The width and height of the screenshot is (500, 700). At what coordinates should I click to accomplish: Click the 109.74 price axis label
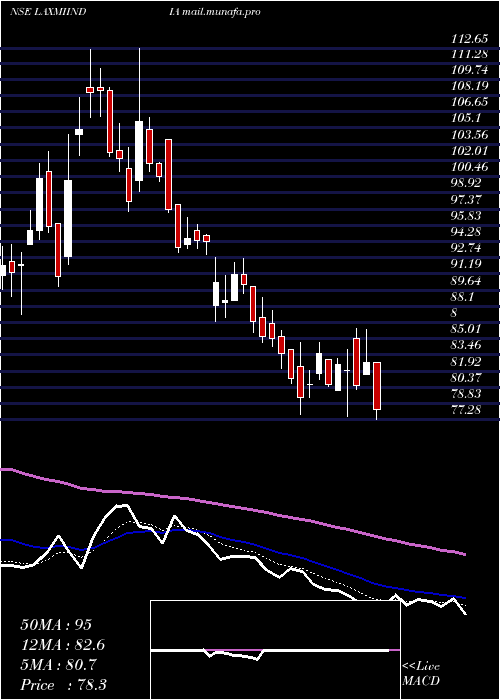tap(470, 70)
